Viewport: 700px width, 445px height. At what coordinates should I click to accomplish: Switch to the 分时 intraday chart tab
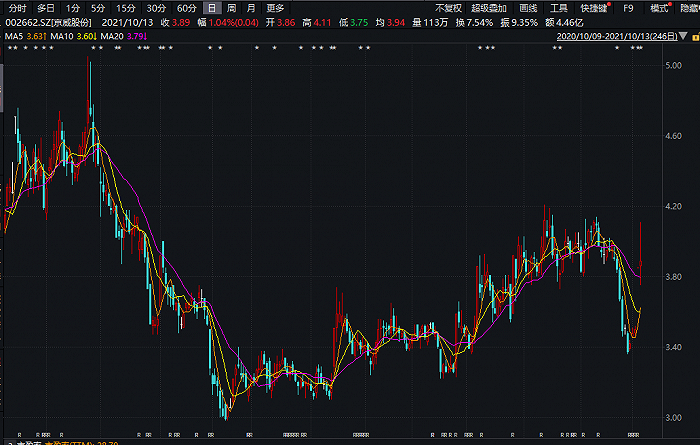pos(17,8)
